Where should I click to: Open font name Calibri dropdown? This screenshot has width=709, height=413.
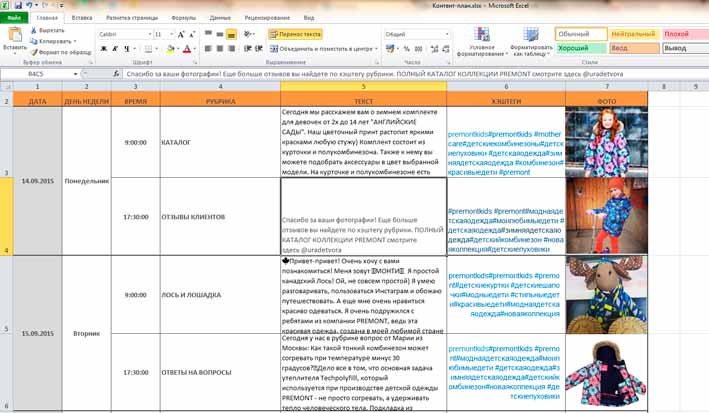(150, 34)
